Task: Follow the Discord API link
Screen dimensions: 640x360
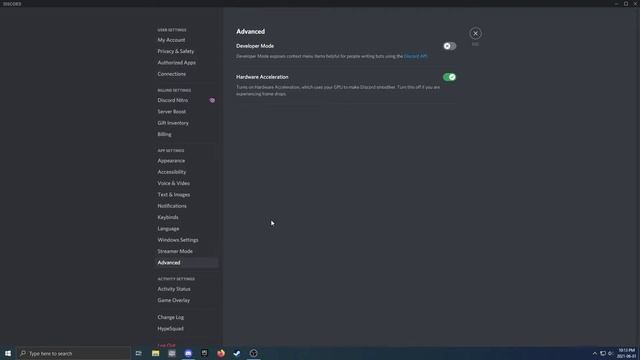Action: point(416,56)
